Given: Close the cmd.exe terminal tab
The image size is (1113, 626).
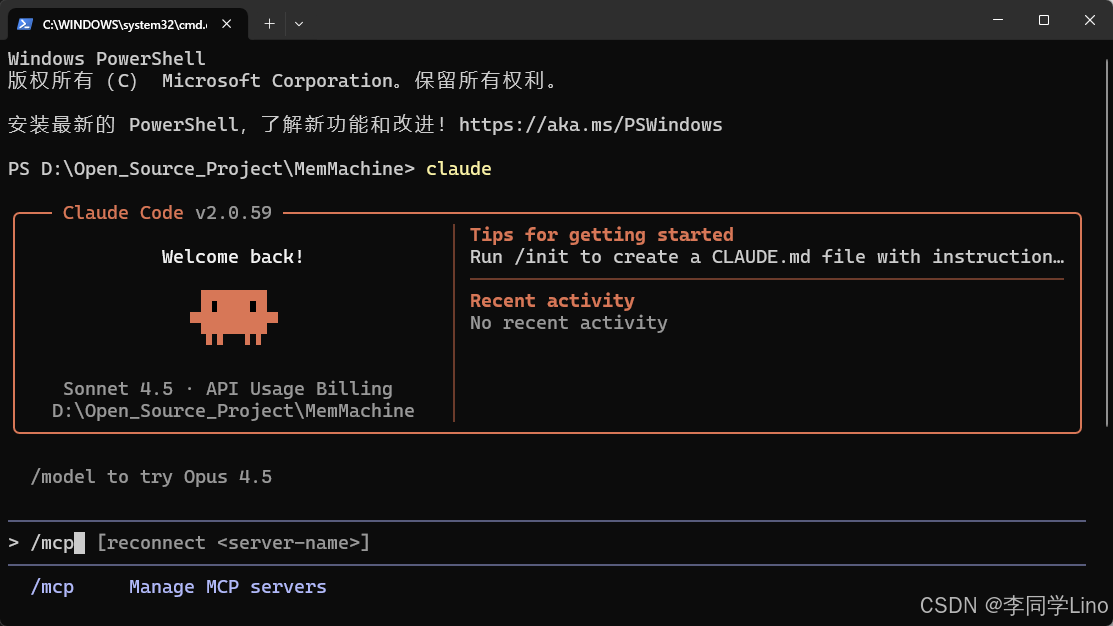Looking at the screenshot, I should click(x=226, y=24).
